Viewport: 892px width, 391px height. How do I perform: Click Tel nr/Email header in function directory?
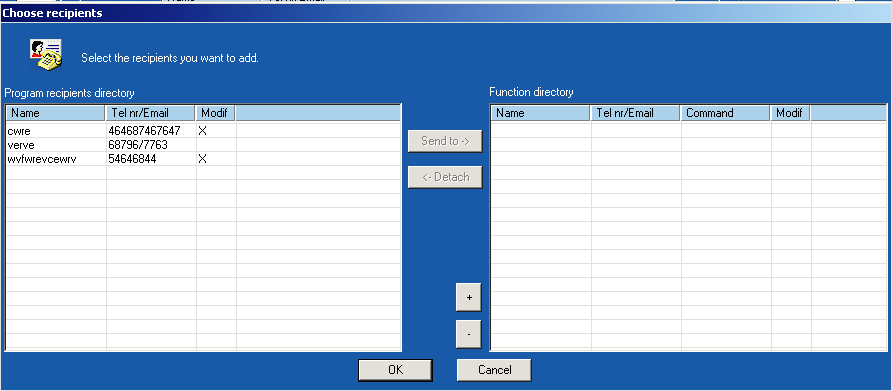pos(635,113)
